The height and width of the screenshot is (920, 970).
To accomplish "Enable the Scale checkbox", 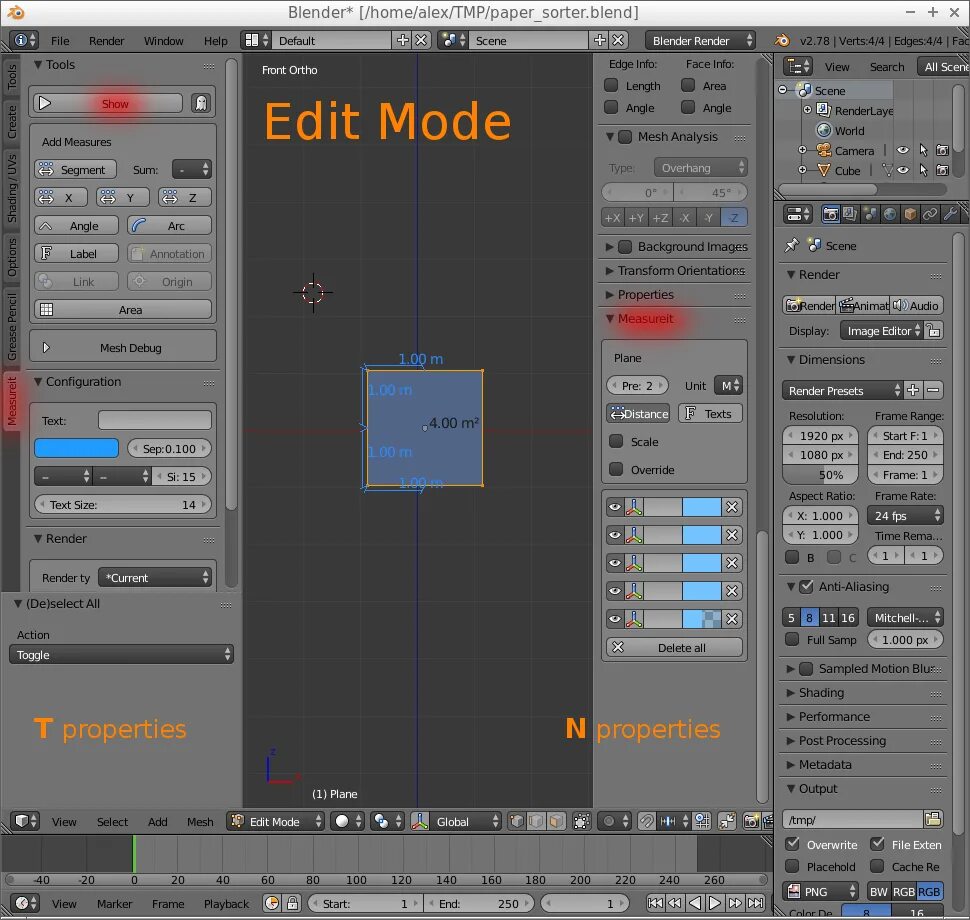I will tap(616, 441).
